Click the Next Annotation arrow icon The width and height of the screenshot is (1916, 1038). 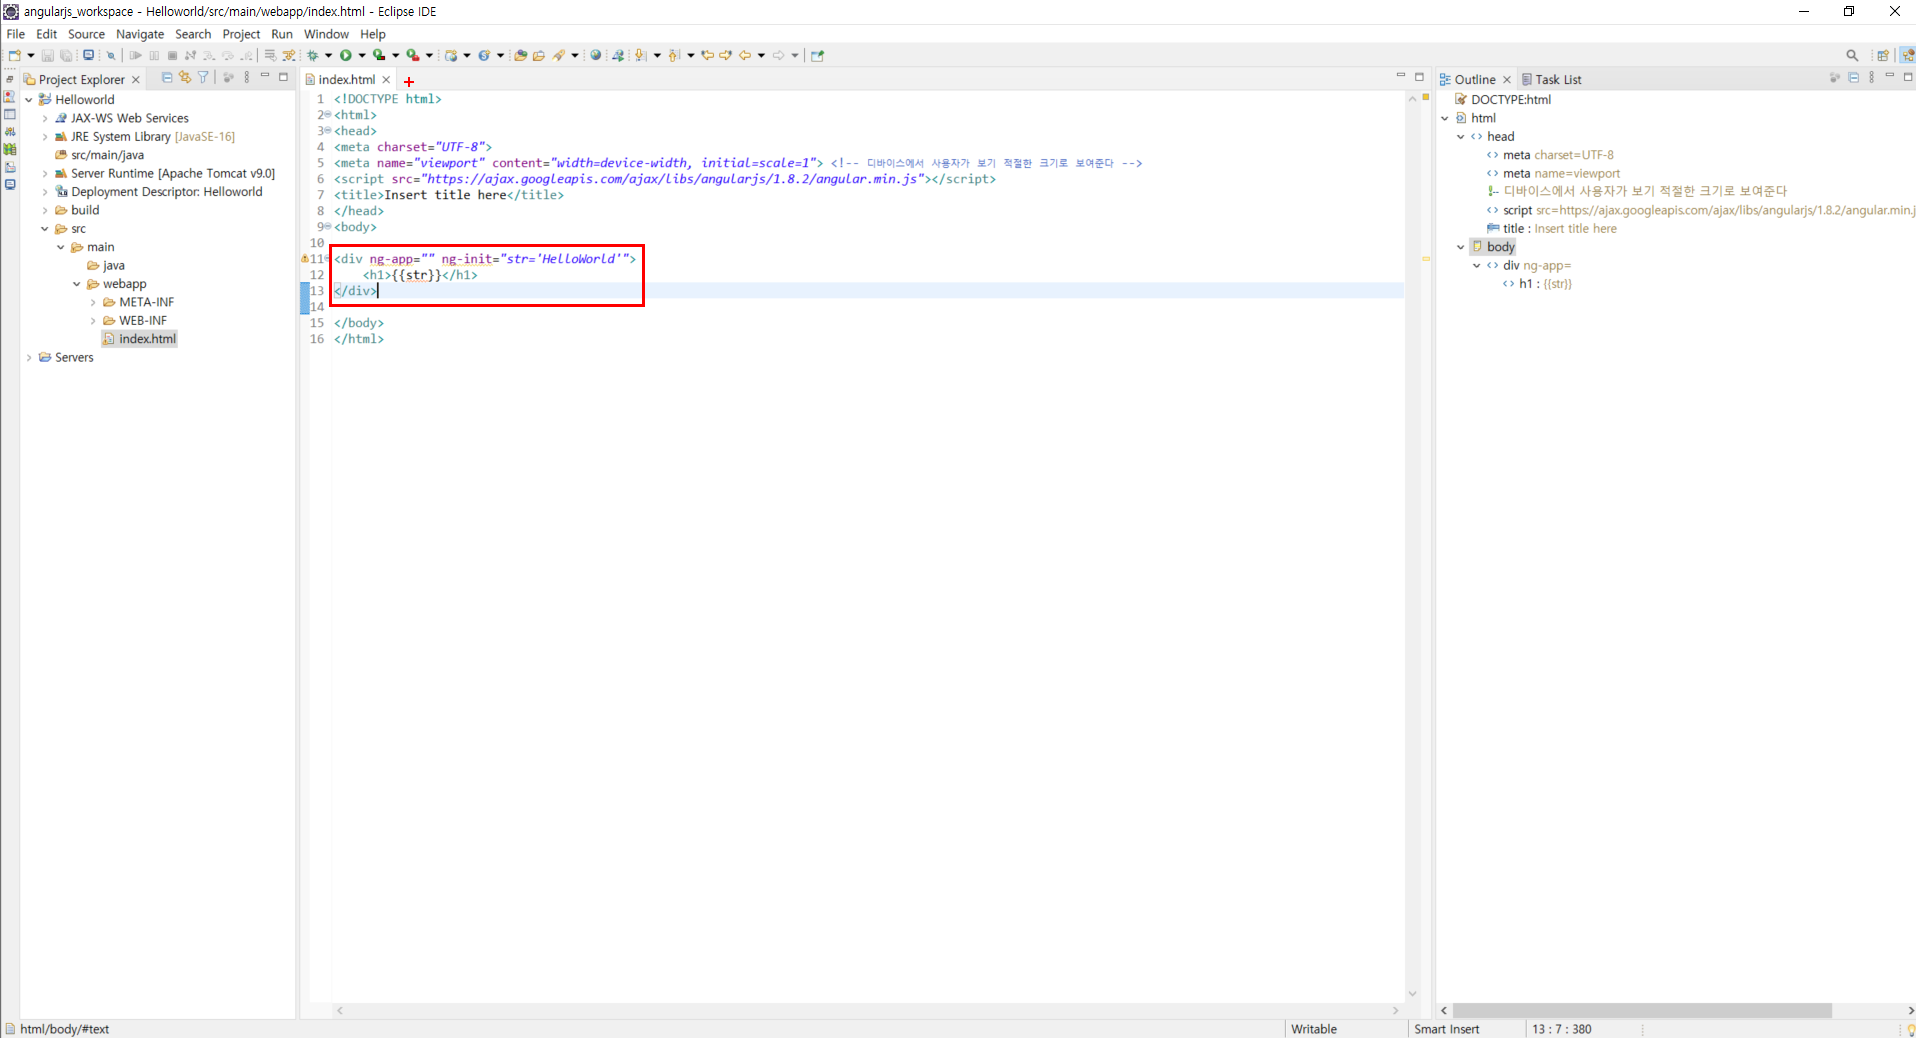641,56
